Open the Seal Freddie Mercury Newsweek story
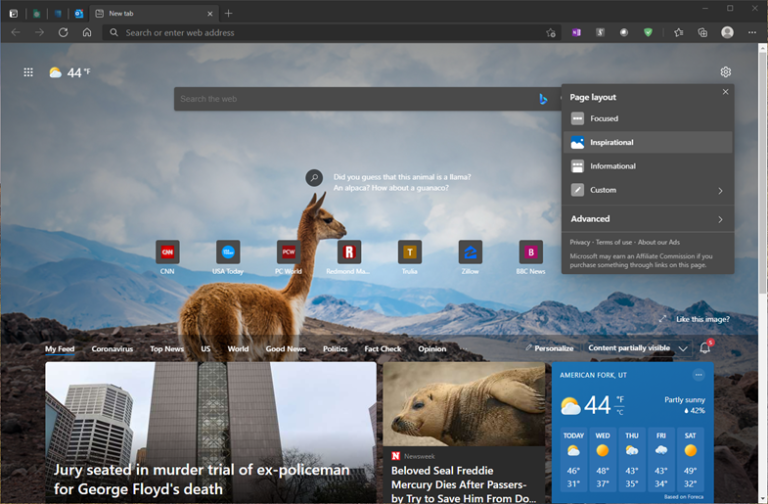The height and width of the screenshot is (504, 768). 464,432
